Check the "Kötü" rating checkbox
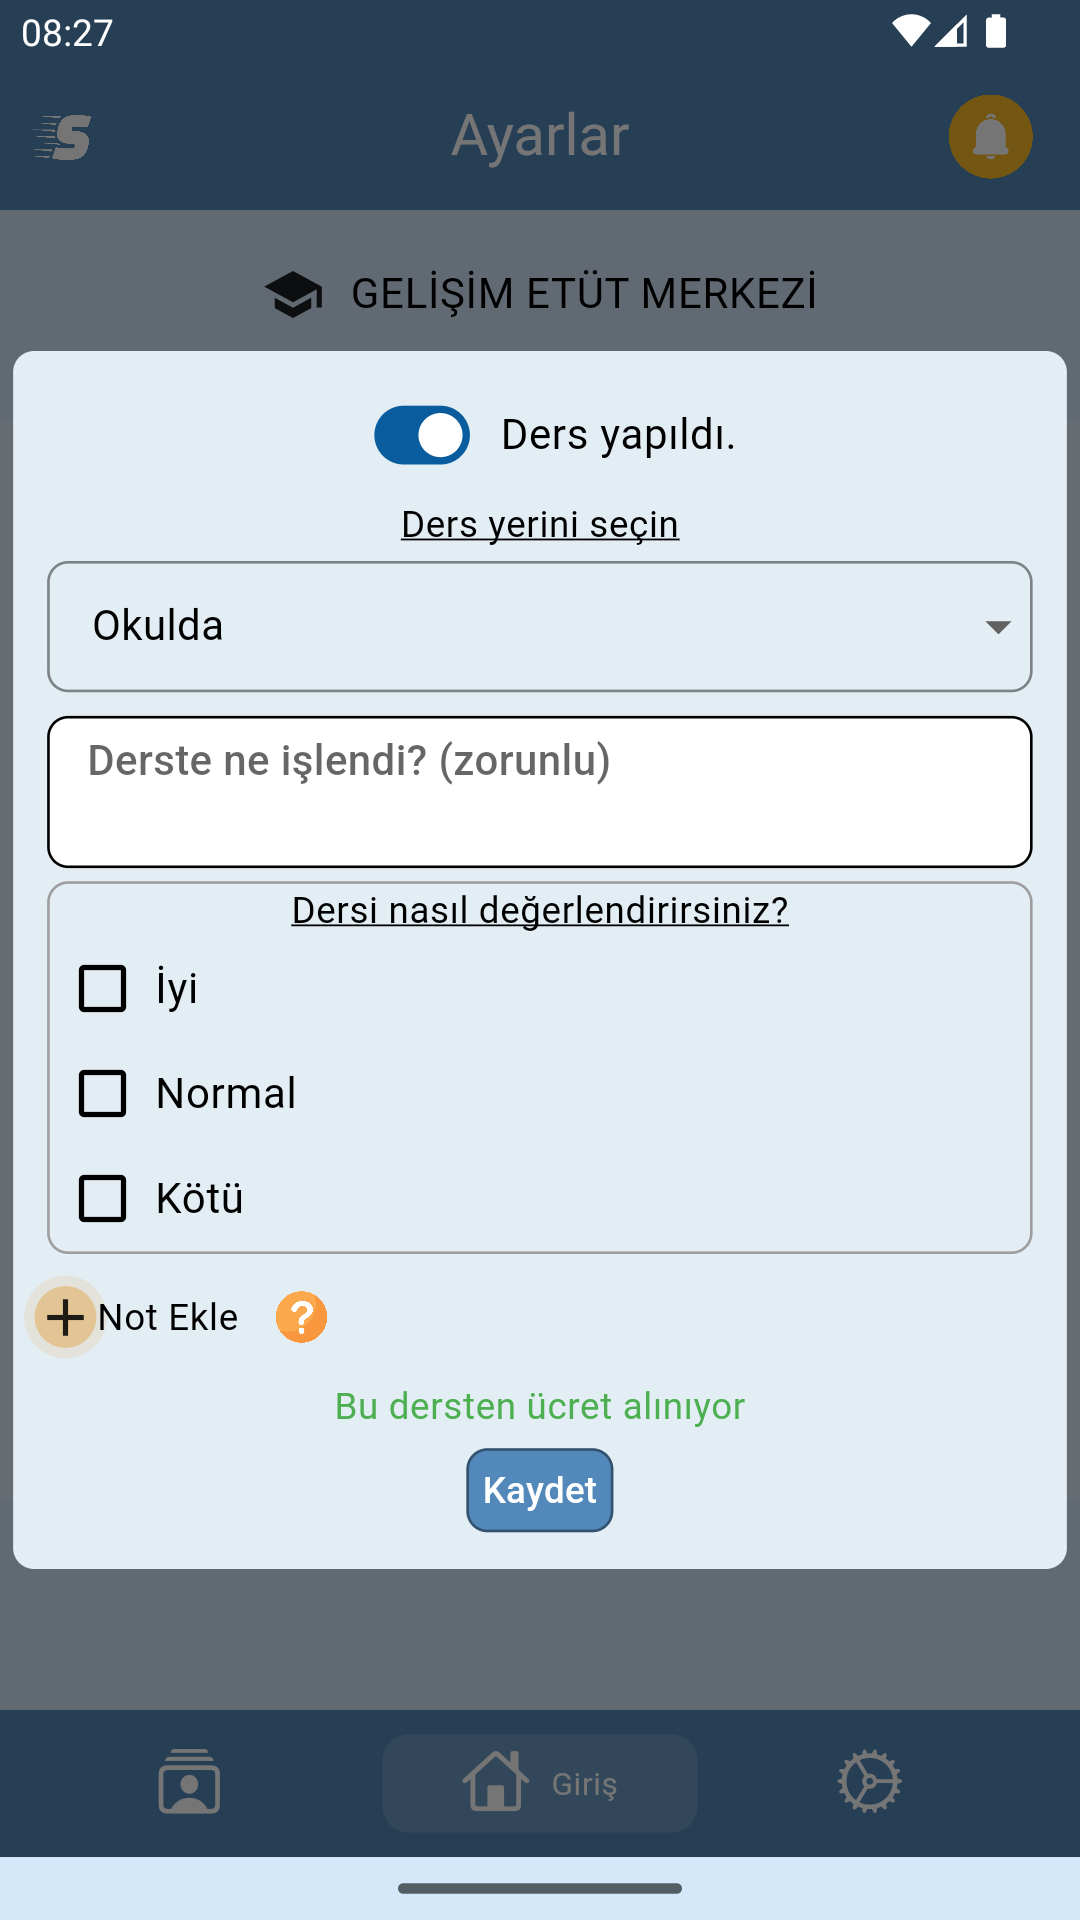 (103, 1199)
